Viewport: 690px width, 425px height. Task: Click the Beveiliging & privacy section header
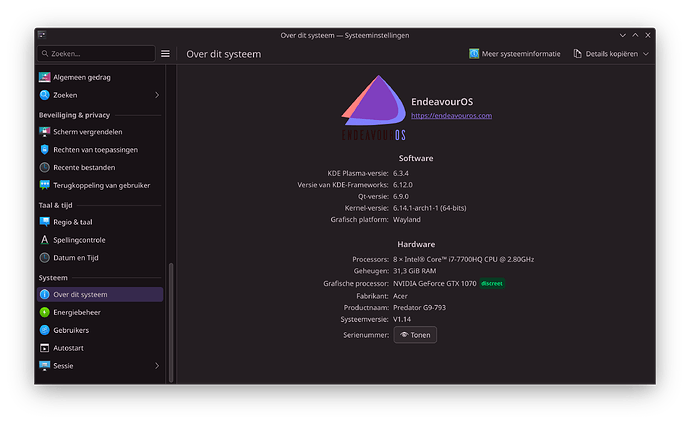tap(74, 115)
